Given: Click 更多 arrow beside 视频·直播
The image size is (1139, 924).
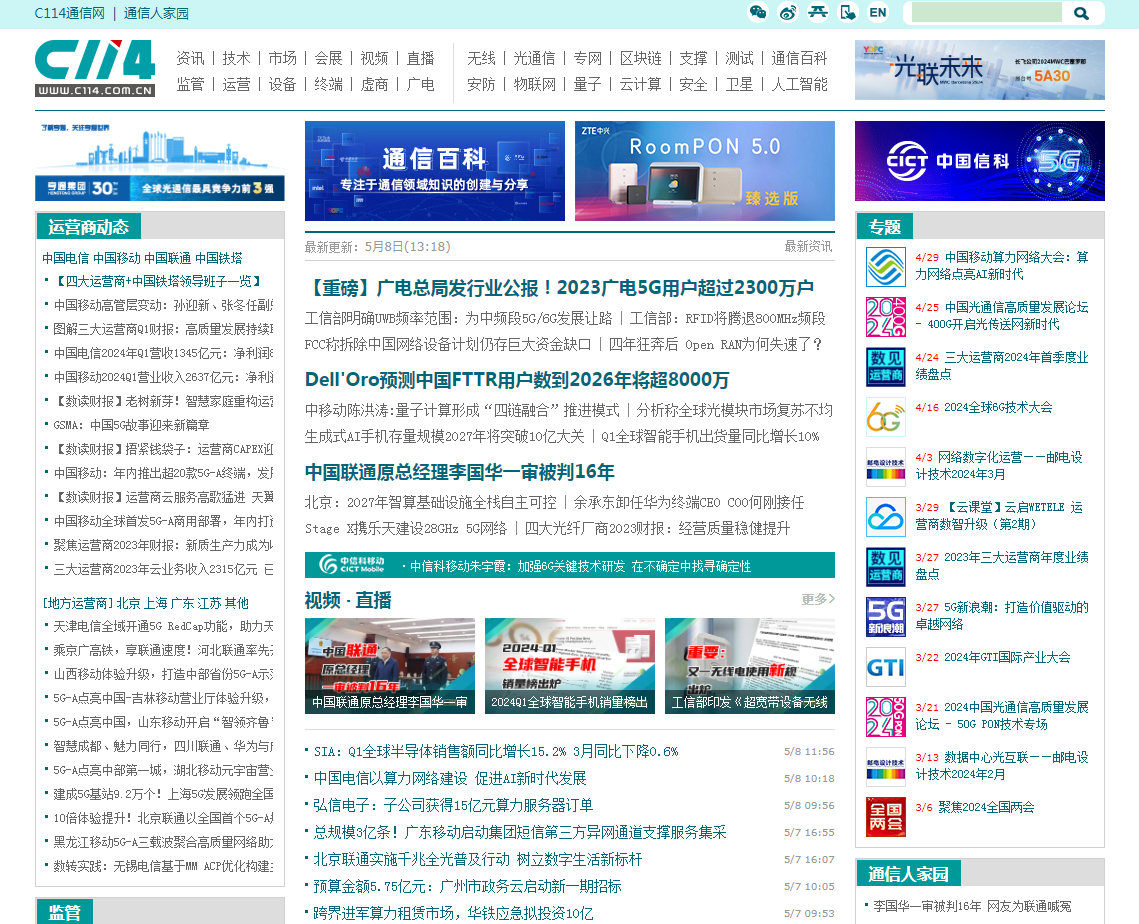Looking at the screenshot, I should pyautogui.click(x=818, y=599).
